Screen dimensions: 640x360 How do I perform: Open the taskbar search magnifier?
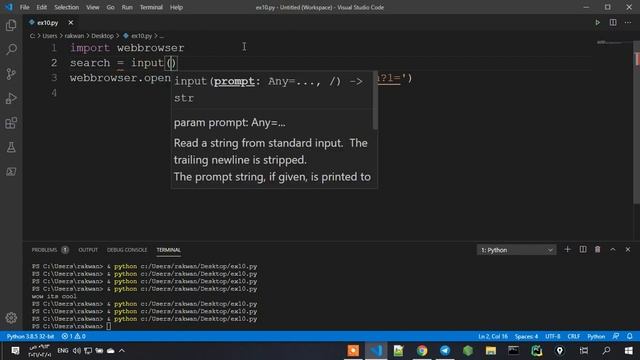(x=606, y=351)
